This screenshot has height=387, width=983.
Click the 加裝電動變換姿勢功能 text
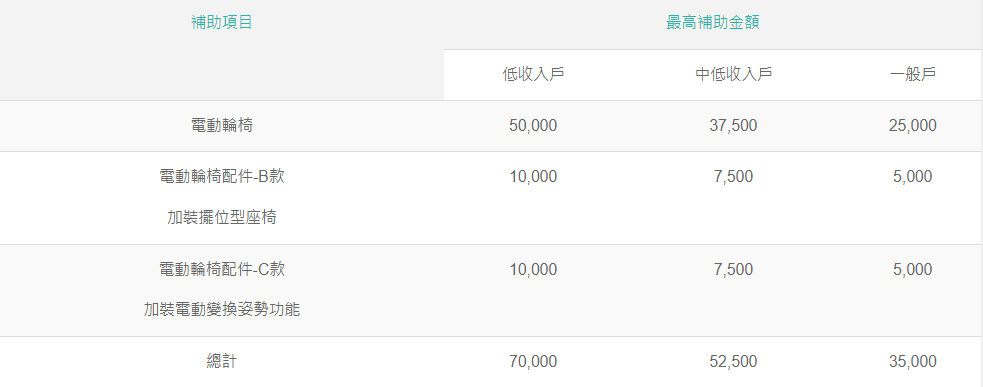[x=222, y=310]
